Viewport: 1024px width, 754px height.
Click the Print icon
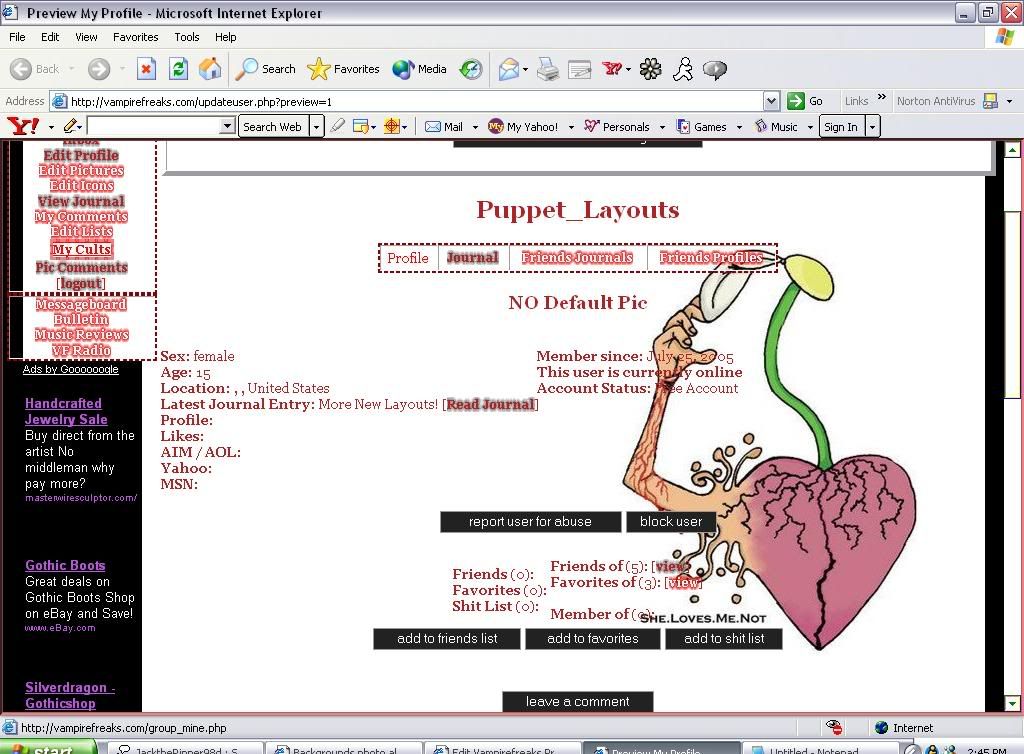(548, 69)
